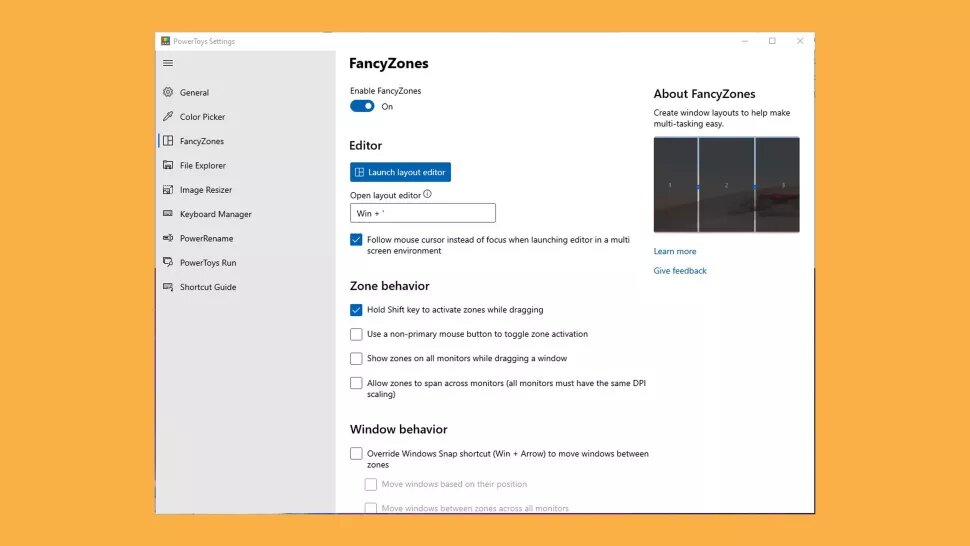Screen dimensions: 970x546
Task: Select the Color Picker eyedropper icon
Action: point(168,117)
